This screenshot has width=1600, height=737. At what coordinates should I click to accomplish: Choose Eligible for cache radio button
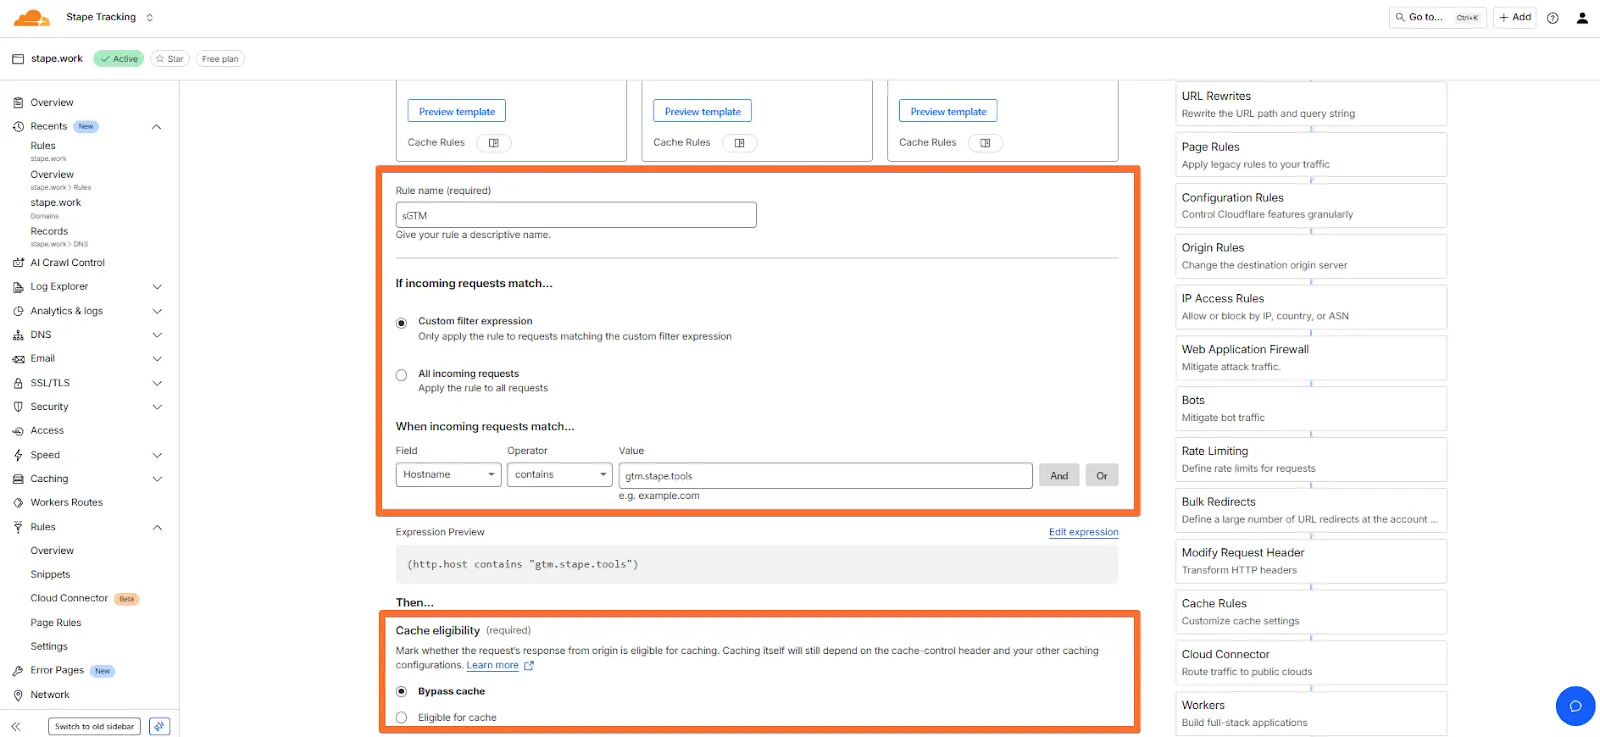pyautogui.click(x=401, y=717)
